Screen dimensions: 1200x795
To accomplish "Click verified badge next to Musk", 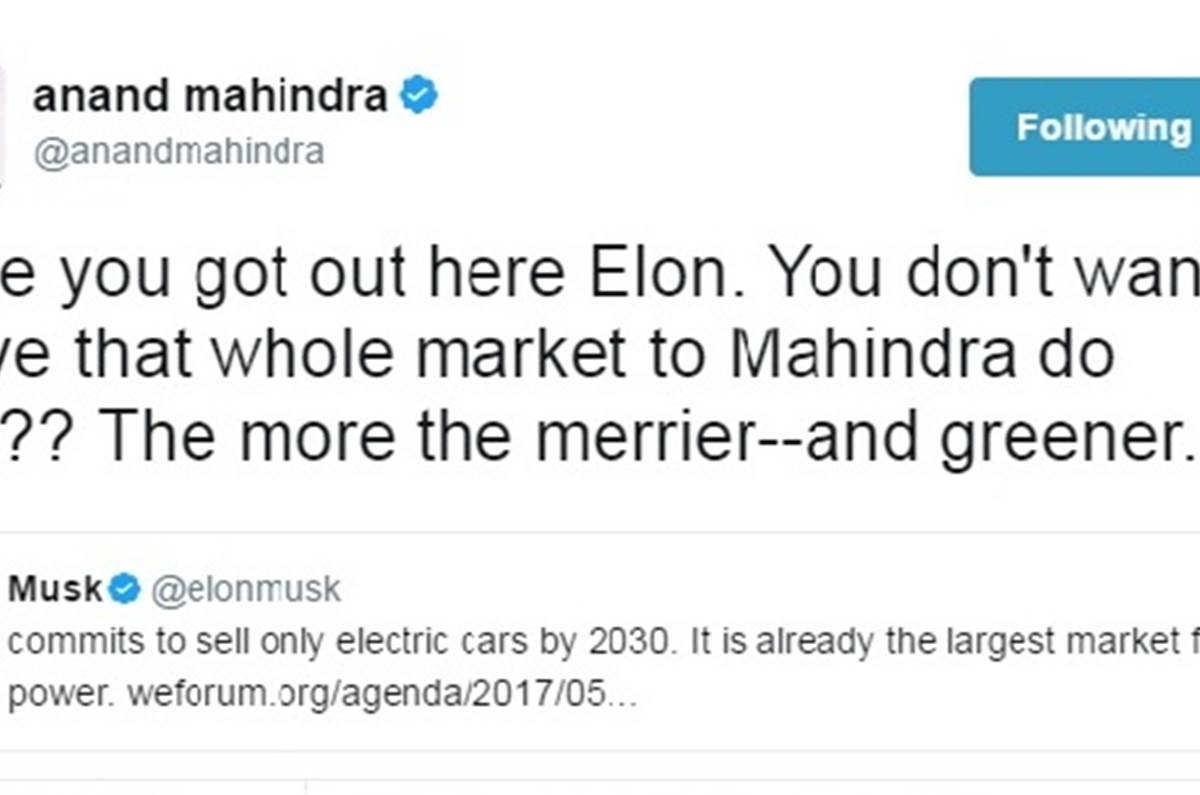I will click(124, 590).
